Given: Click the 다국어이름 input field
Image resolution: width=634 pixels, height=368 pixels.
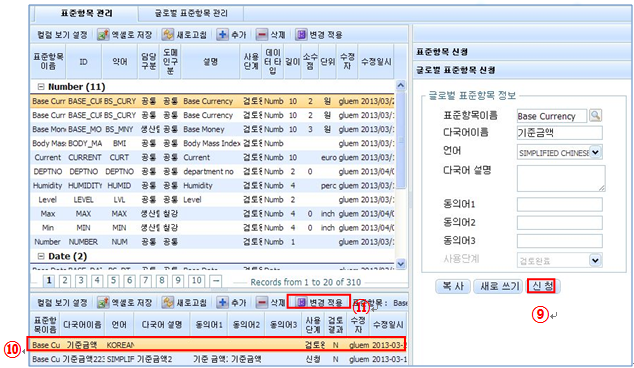Looking at the screenshot, I should [560, 133].
